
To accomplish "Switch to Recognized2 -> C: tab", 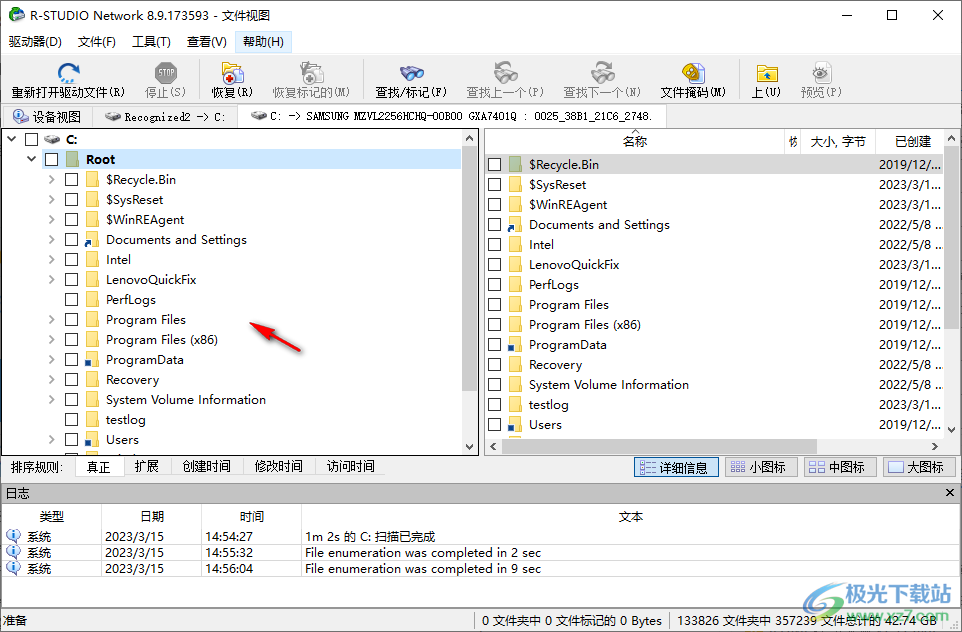I will 164,117.
